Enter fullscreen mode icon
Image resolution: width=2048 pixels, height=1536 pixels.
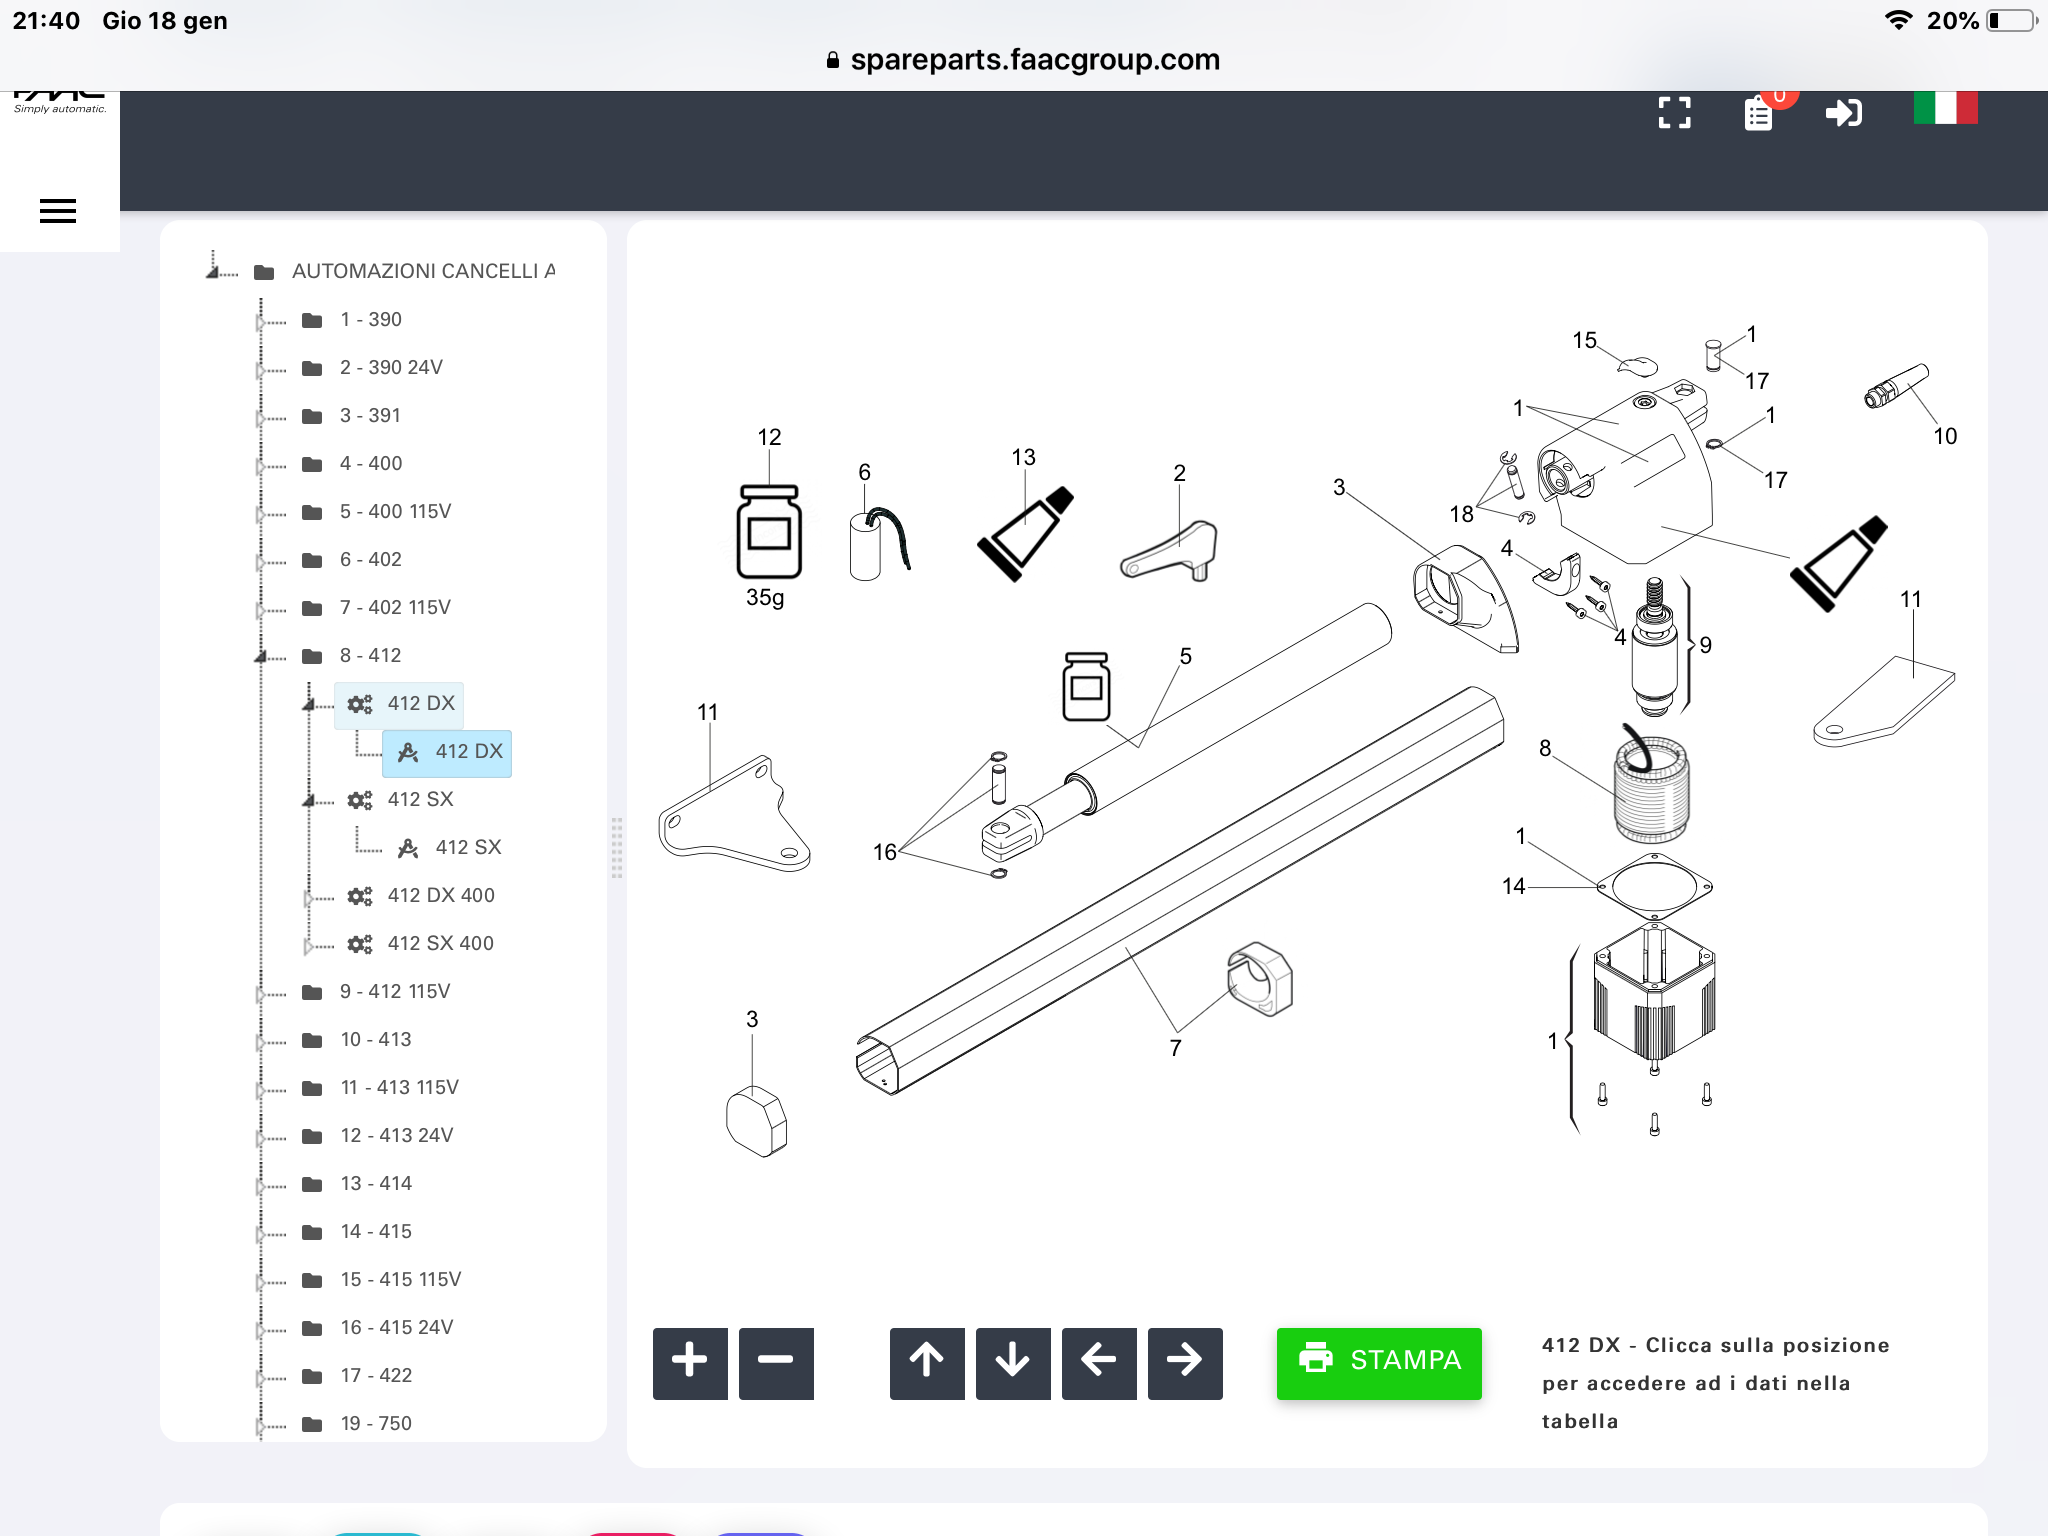click(1674, 113)
